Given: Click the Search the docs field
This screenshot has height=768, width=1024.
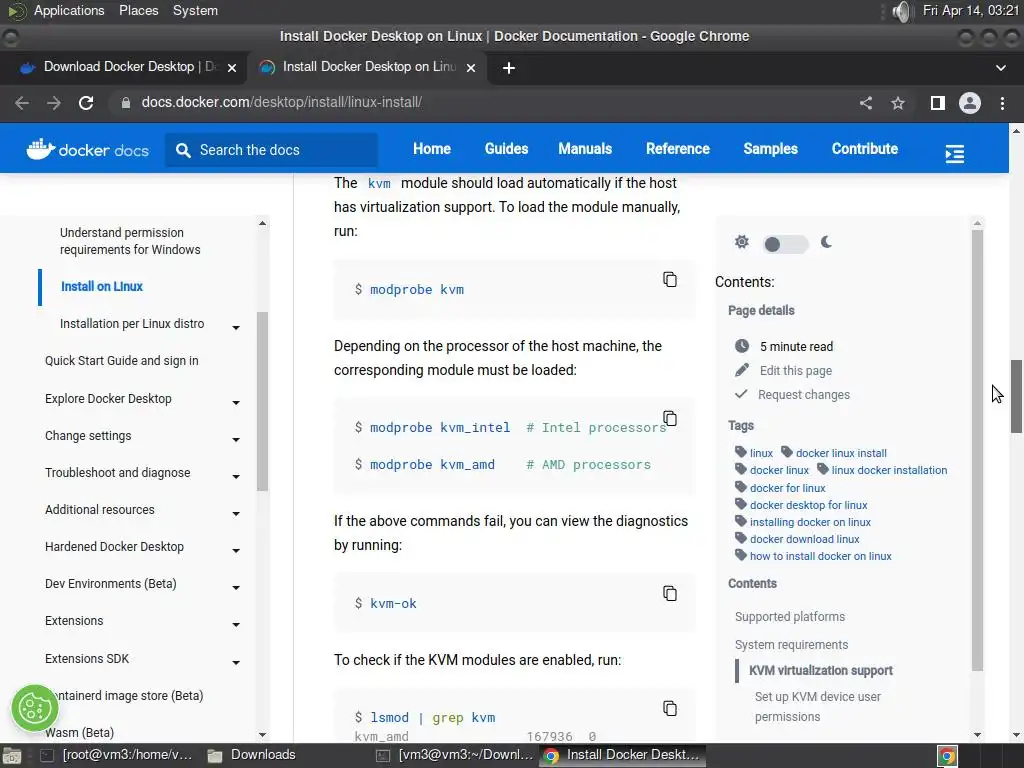Looking at the screenshot, I should [x=272, y=150].
